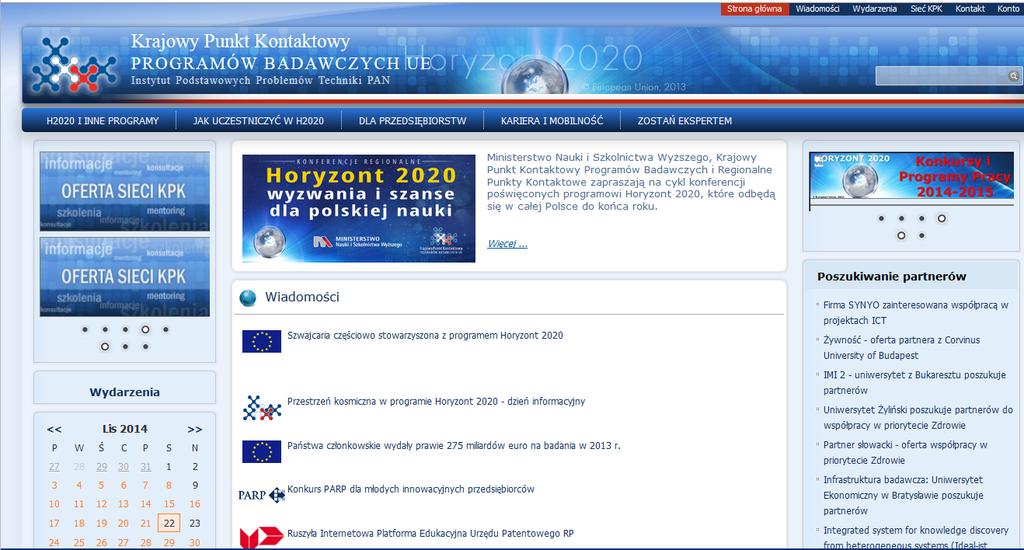1024x550 pixels.
Task: Open Wiadomości top menu item
Action: coord(817,8)
